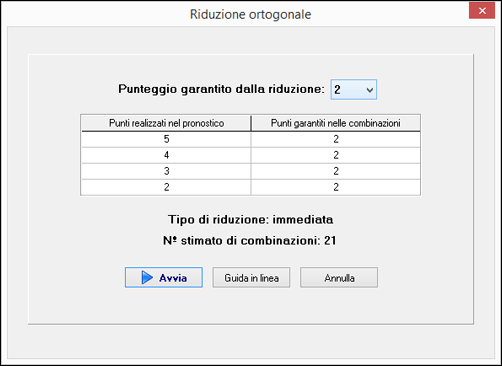The width and height of the screenshot is (502, 366).
Task: Select the "Punti garantiti nelle combinazioni" column header
Action: [x=336, y=123]
